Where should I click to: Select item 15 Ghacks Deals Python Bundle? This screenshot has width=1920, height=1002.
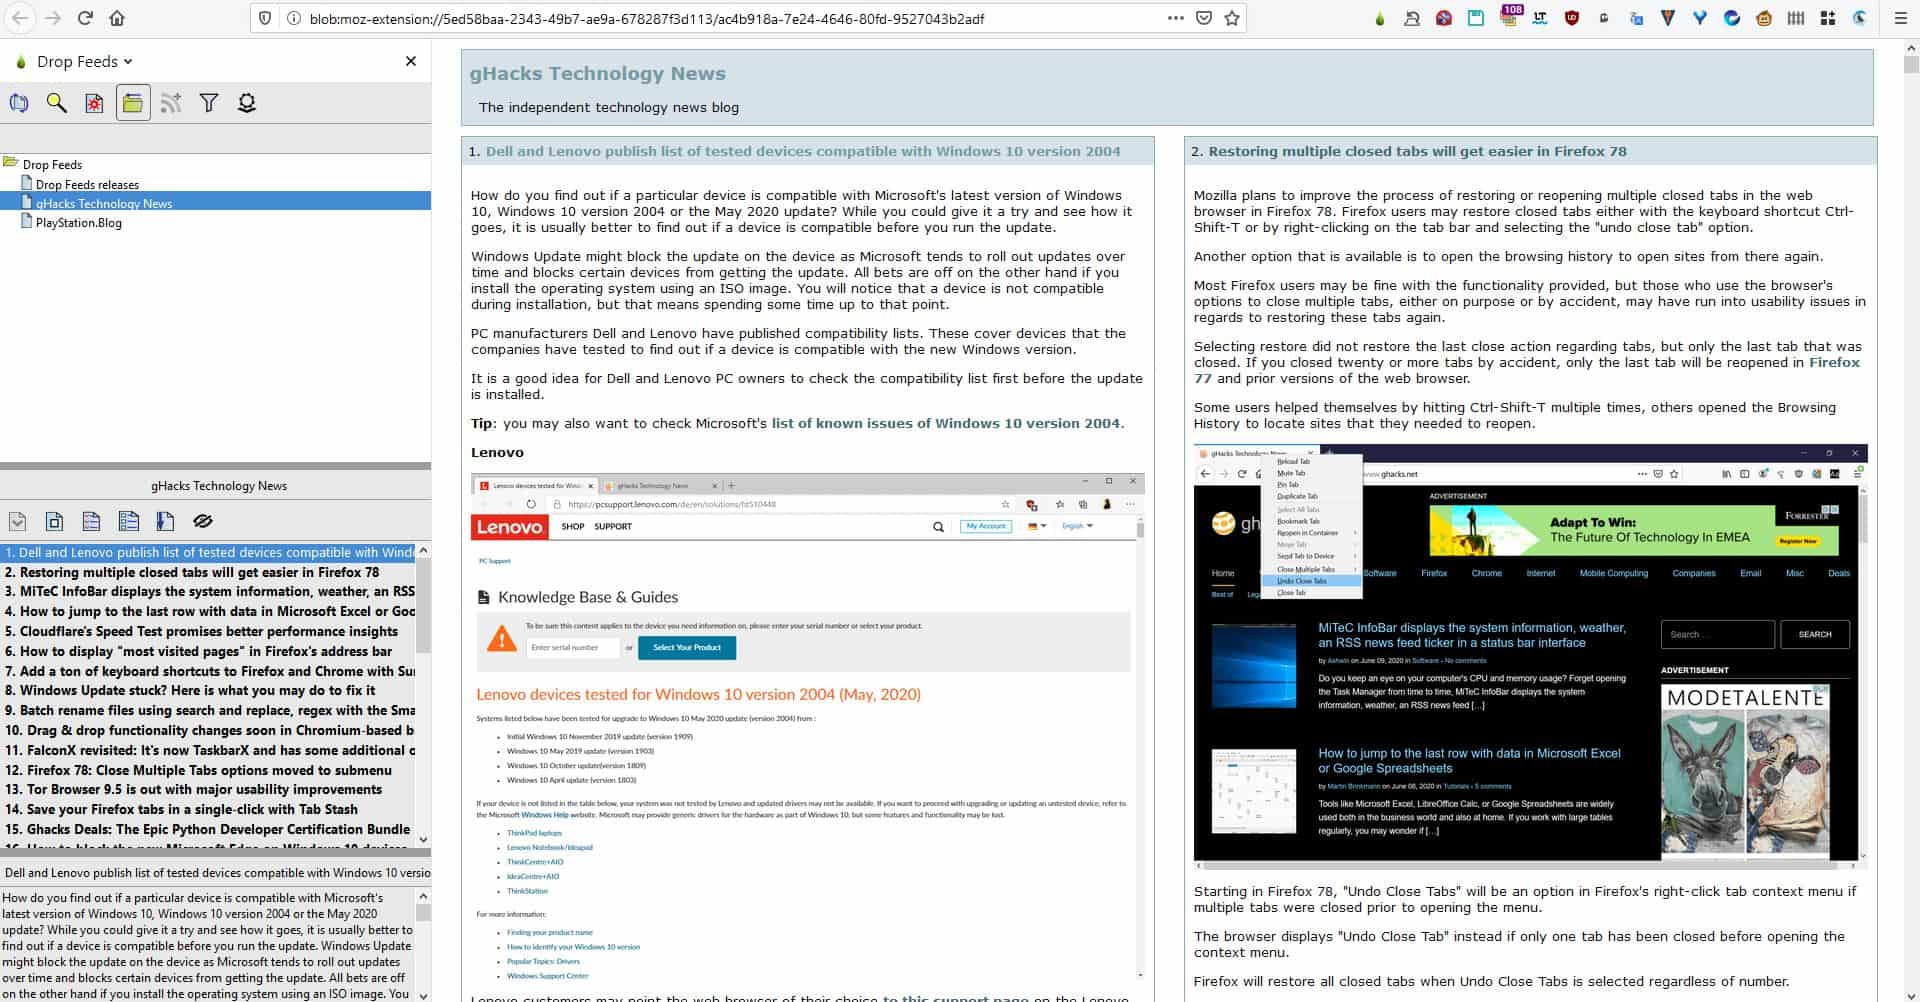[208, 829]
